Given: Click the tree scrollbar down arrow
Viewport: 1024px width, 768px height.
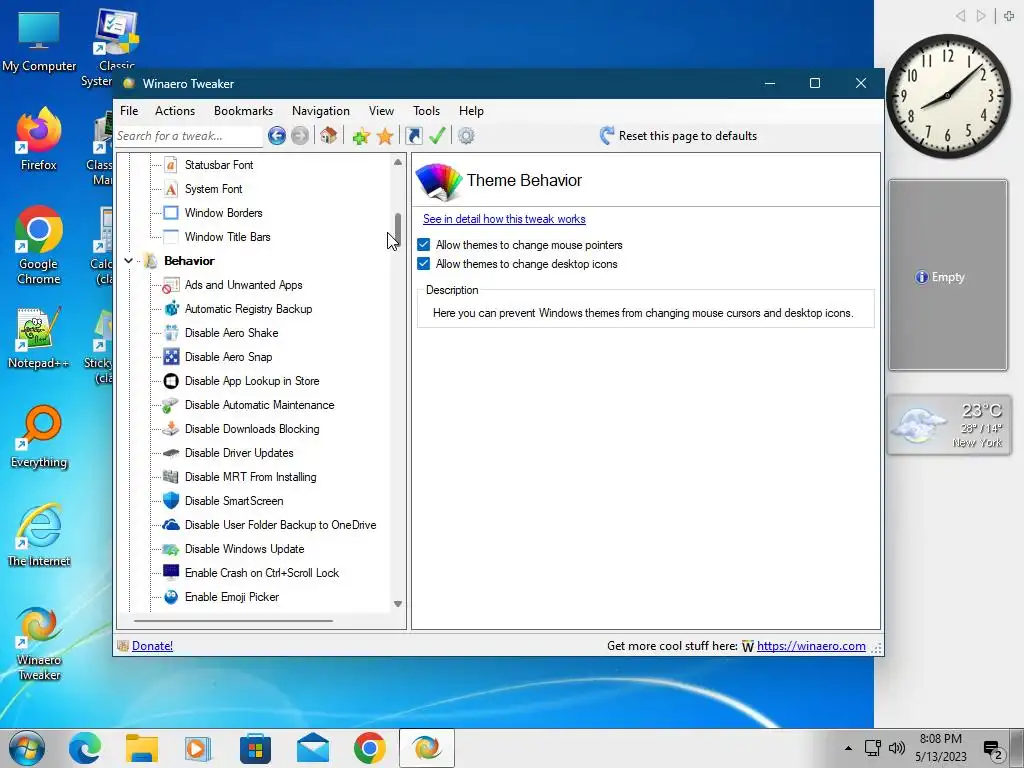Looking at the screenshot, I should click(x=398, y=604).
